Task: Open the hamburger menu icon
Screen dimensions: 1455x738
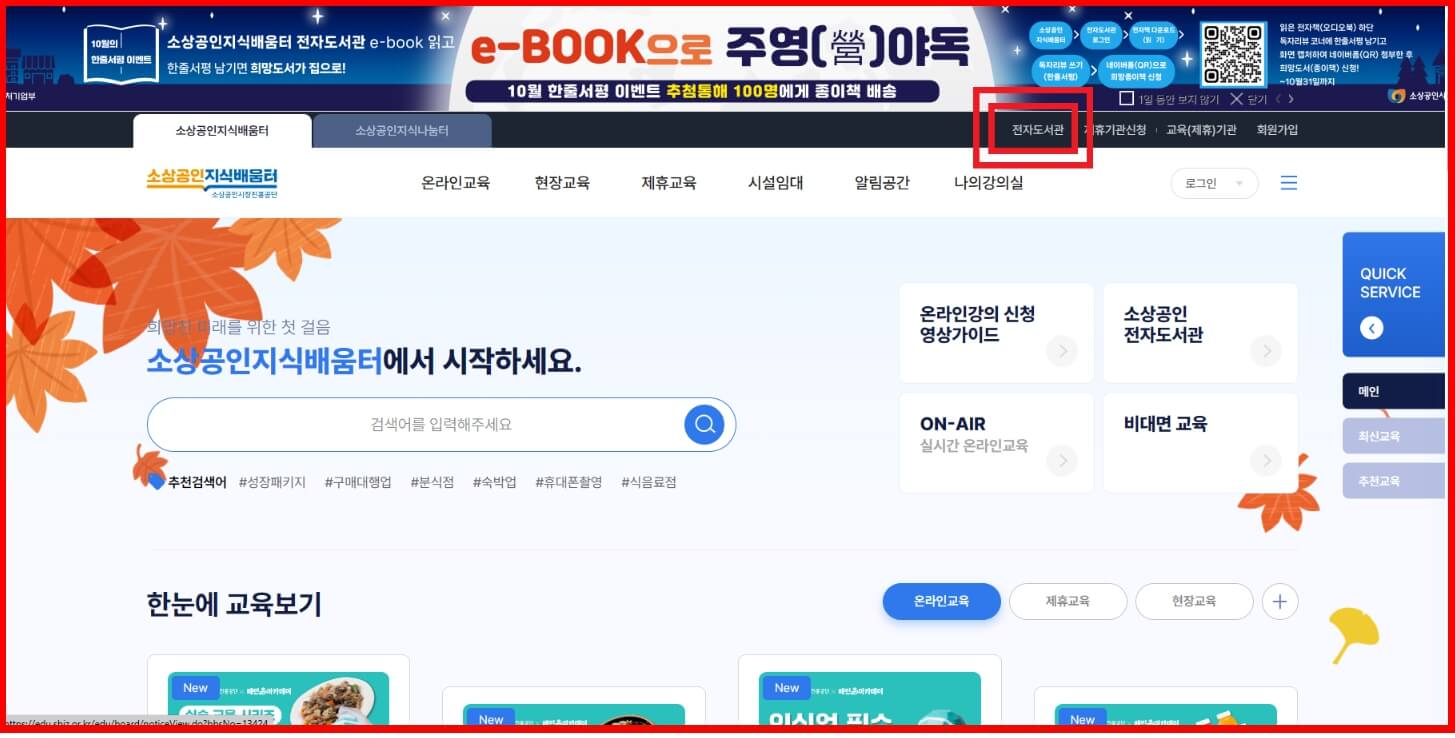Action: tap(1289, 183)
